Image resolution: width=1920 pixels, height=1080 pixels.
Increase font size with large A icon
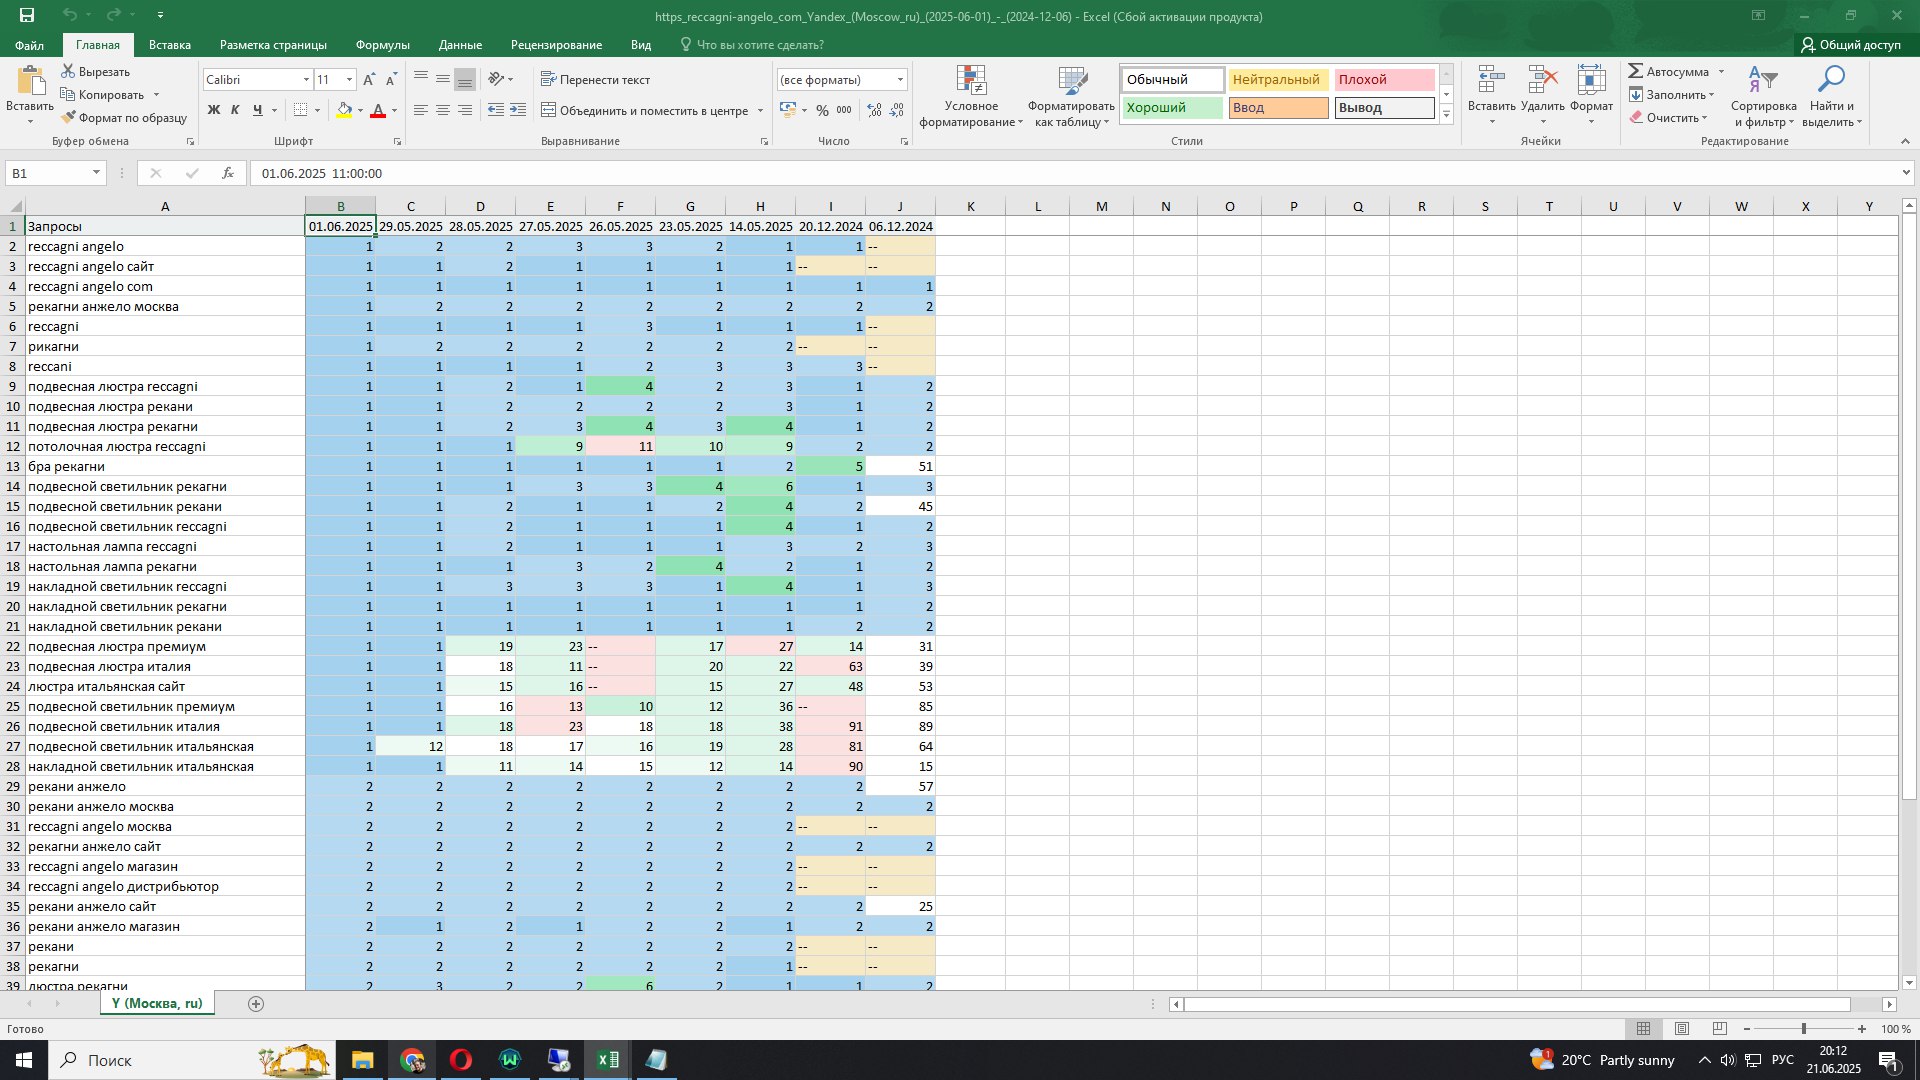(369, 79)
